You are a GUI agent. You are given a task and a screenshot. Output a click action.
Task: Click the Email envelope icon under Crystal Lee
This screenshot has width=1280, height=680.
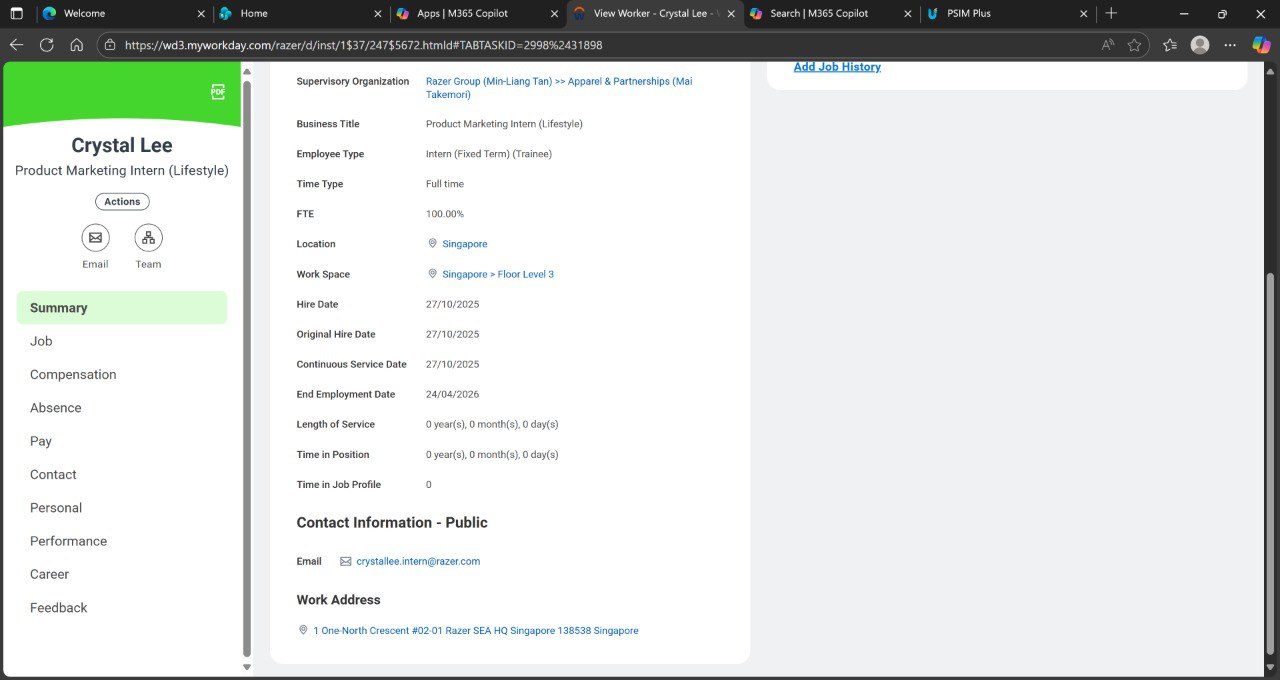pos(95,238)
